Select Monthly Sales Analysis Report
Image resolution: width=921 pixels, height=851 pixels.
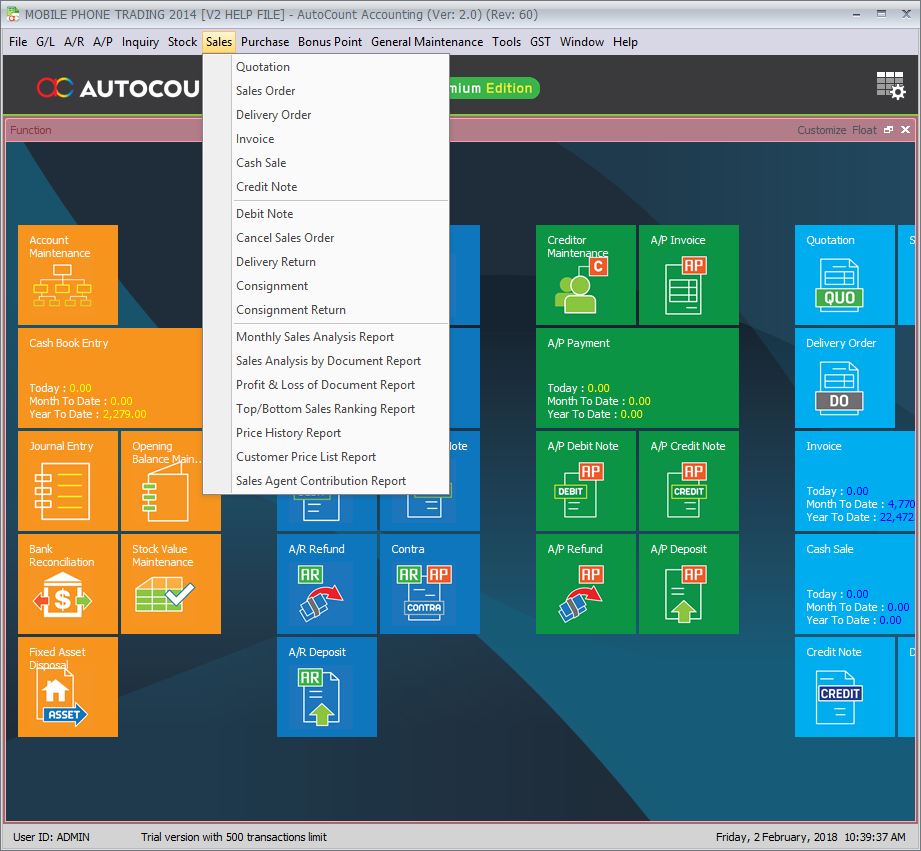315,337
